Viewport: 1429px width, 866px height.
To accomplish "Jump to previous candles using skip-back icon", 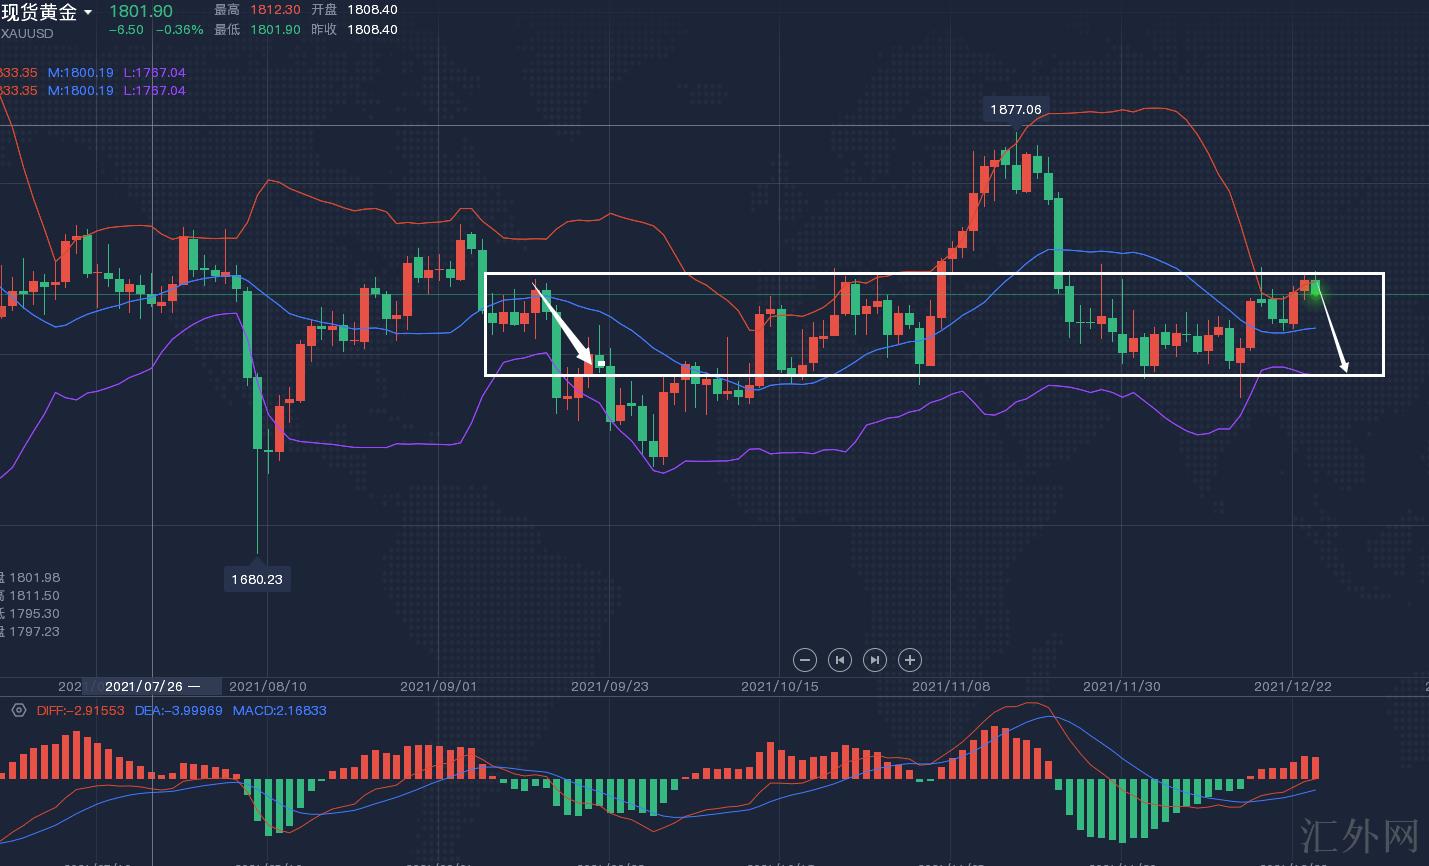I will [x=840, y=660].
